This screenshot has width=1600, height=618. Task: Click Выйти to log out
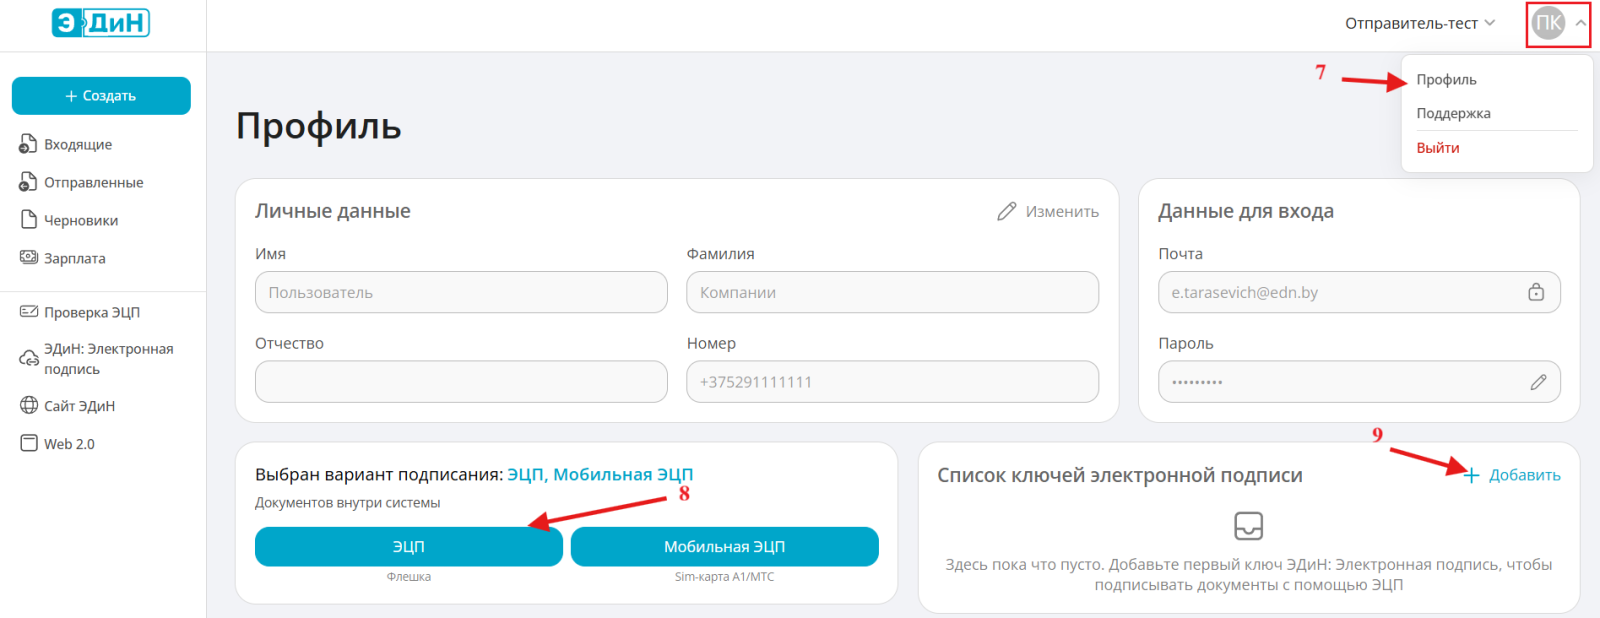pyautogui.click(x=1438, y=148)
